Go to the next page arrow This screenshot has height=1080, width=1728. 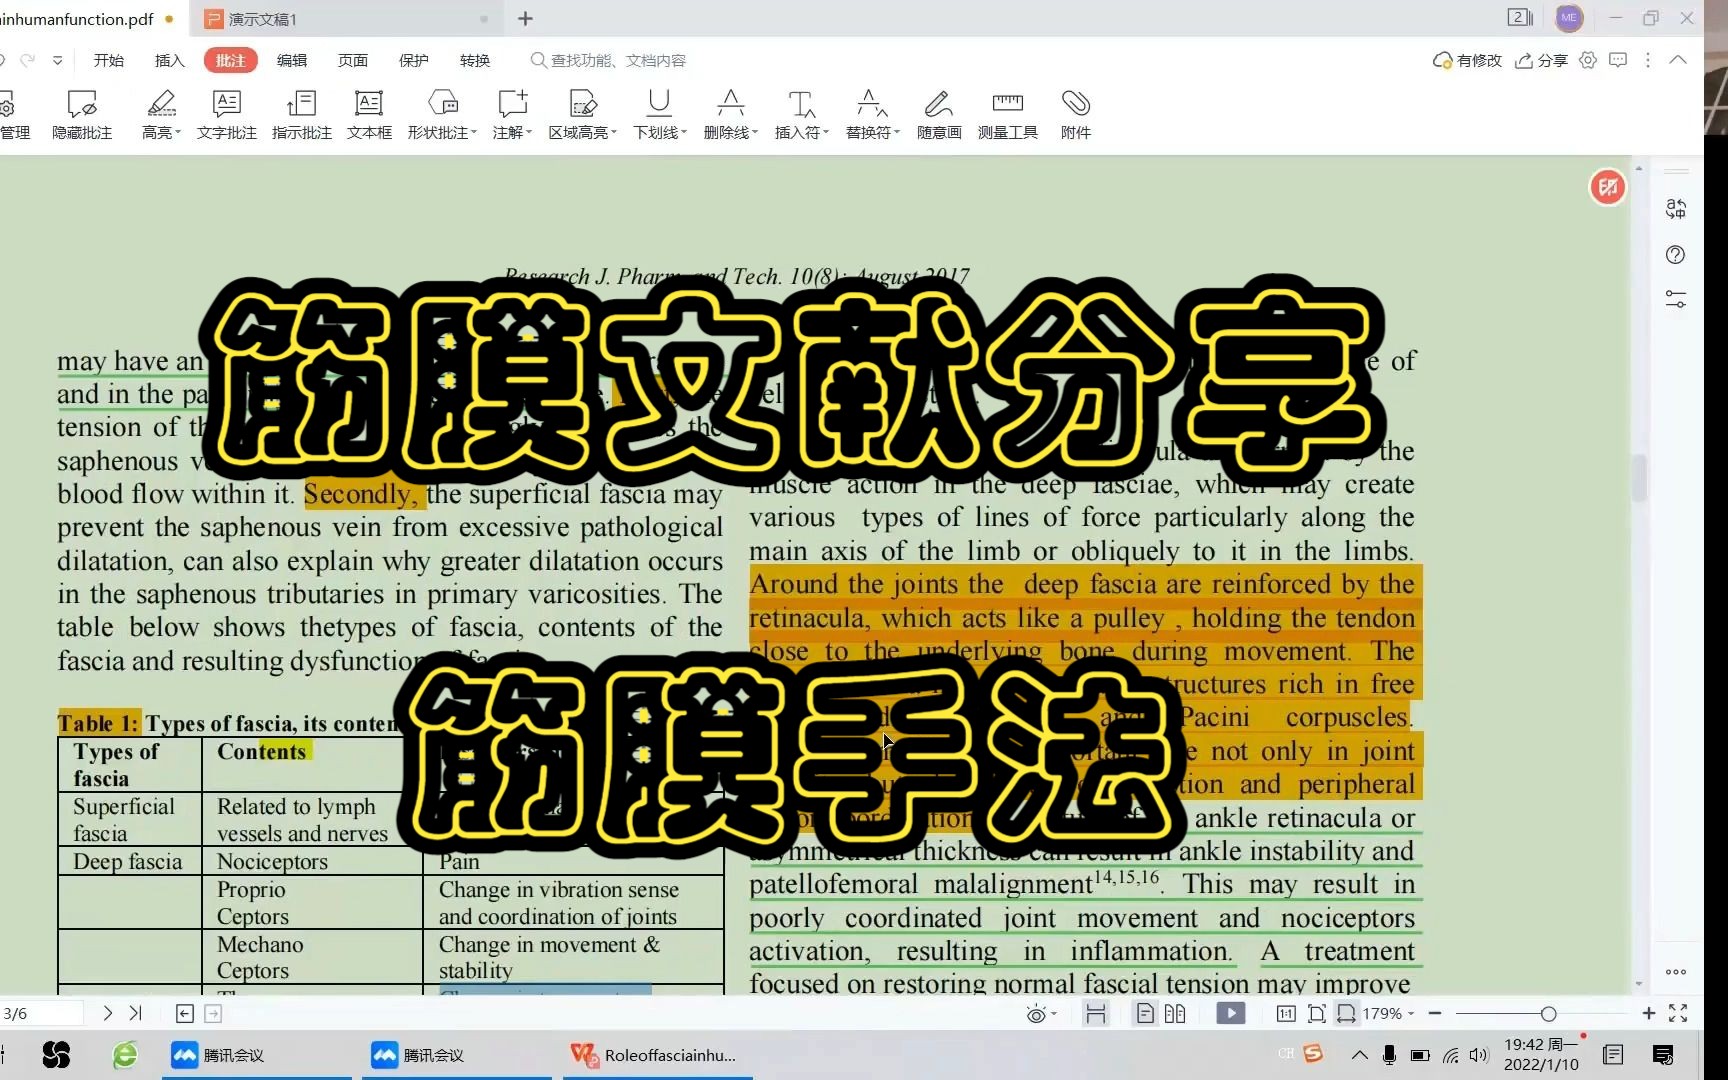pos(108,1013)
